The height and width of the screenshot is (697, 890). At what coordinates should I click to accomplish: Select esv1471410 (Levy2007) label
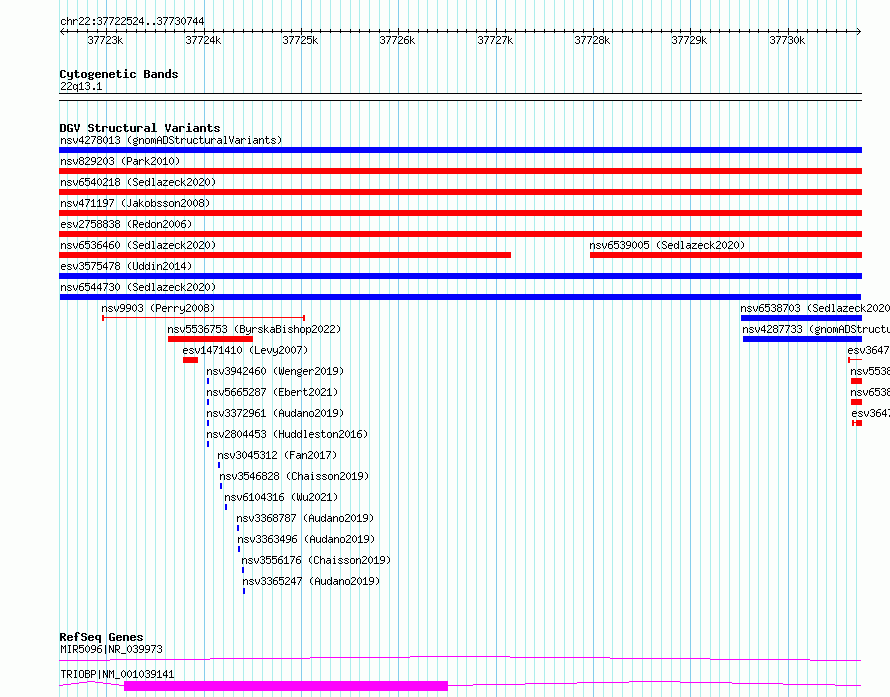pyautogui.click(x=245, y=350)
